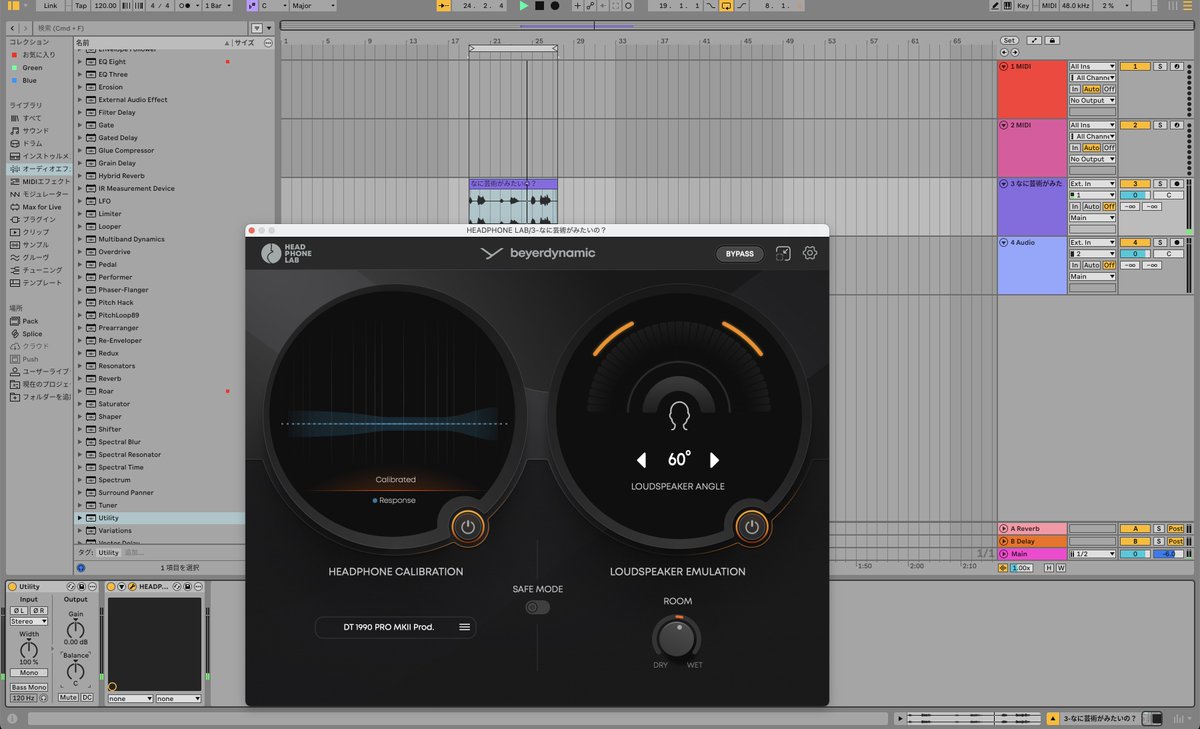Select Blue collection in browser

click(x=29, y=81)
